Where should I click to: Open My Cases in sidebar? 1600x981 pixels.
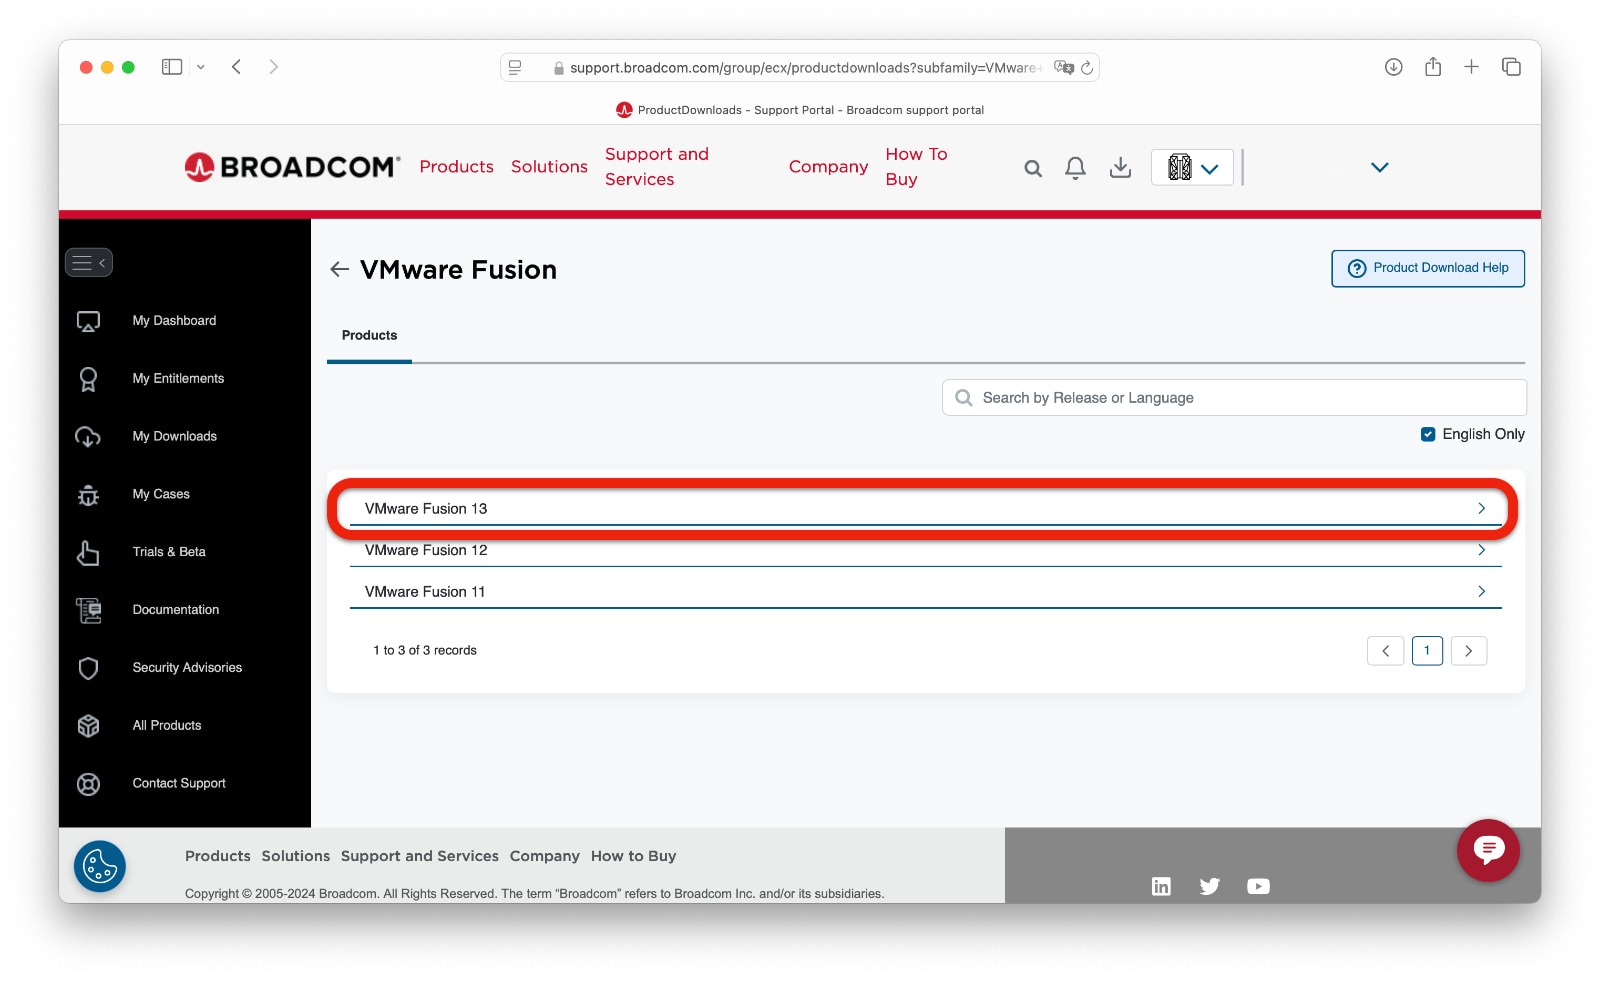[161, 495]
